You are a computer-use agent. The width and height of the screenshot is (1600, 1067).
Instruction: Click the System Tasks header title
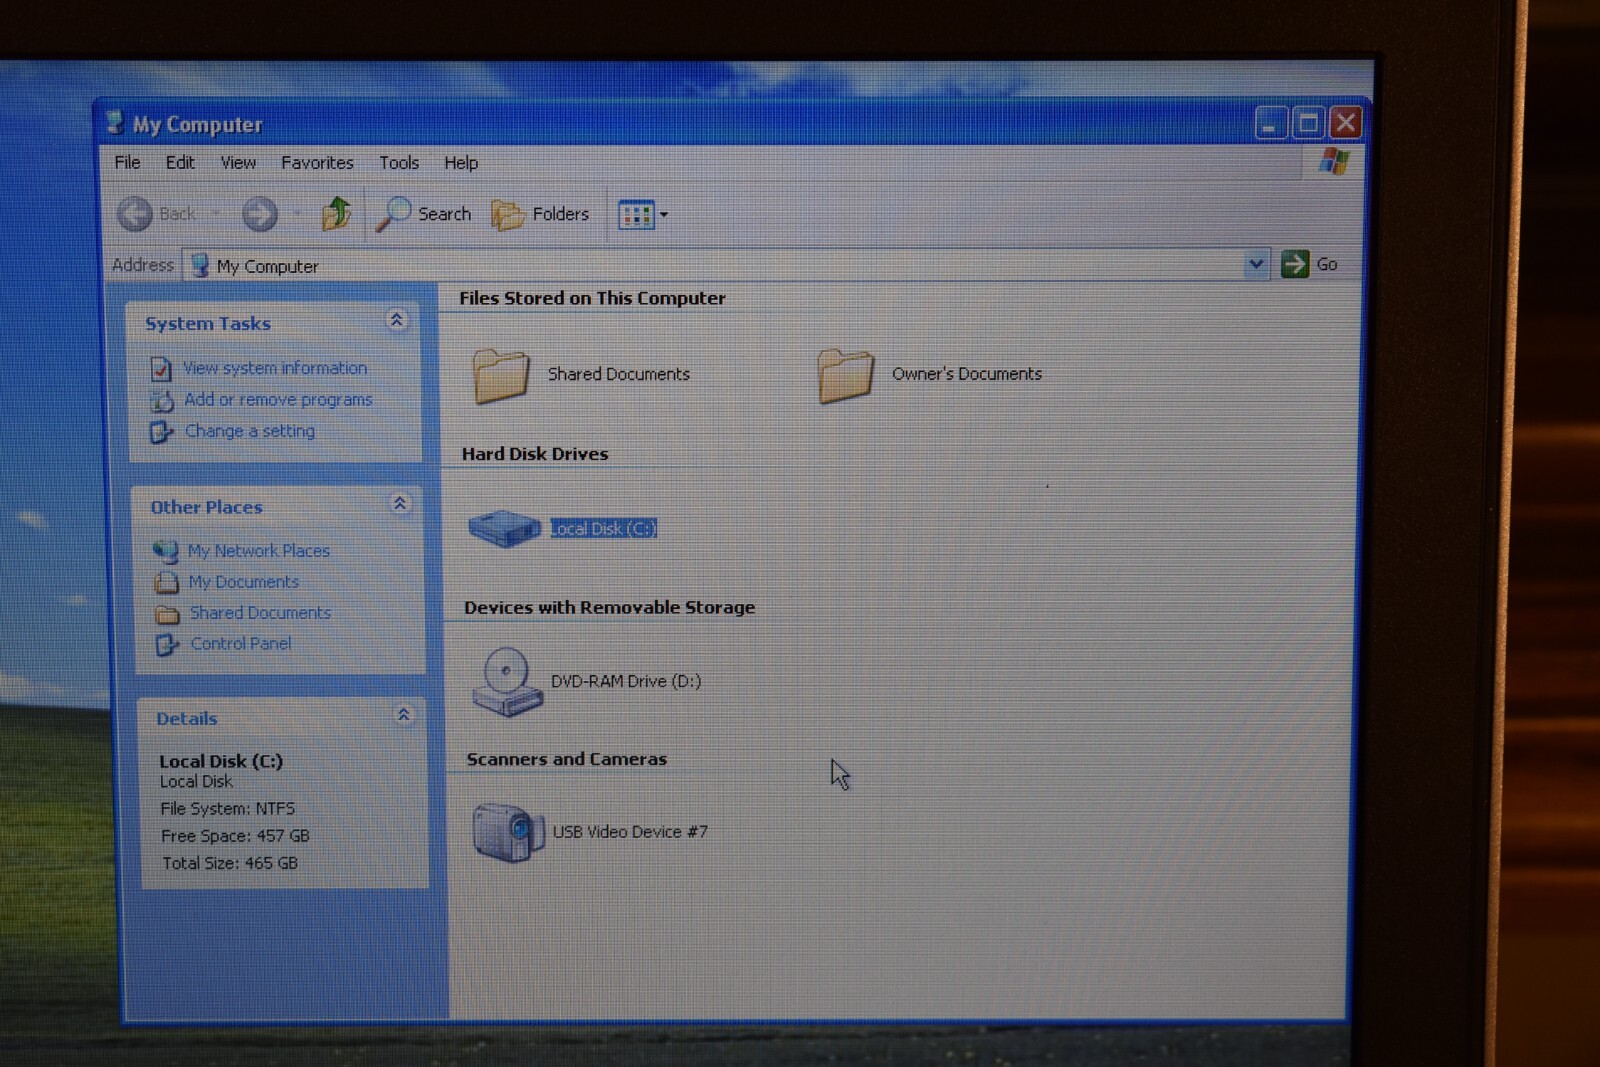click(208, 323)
